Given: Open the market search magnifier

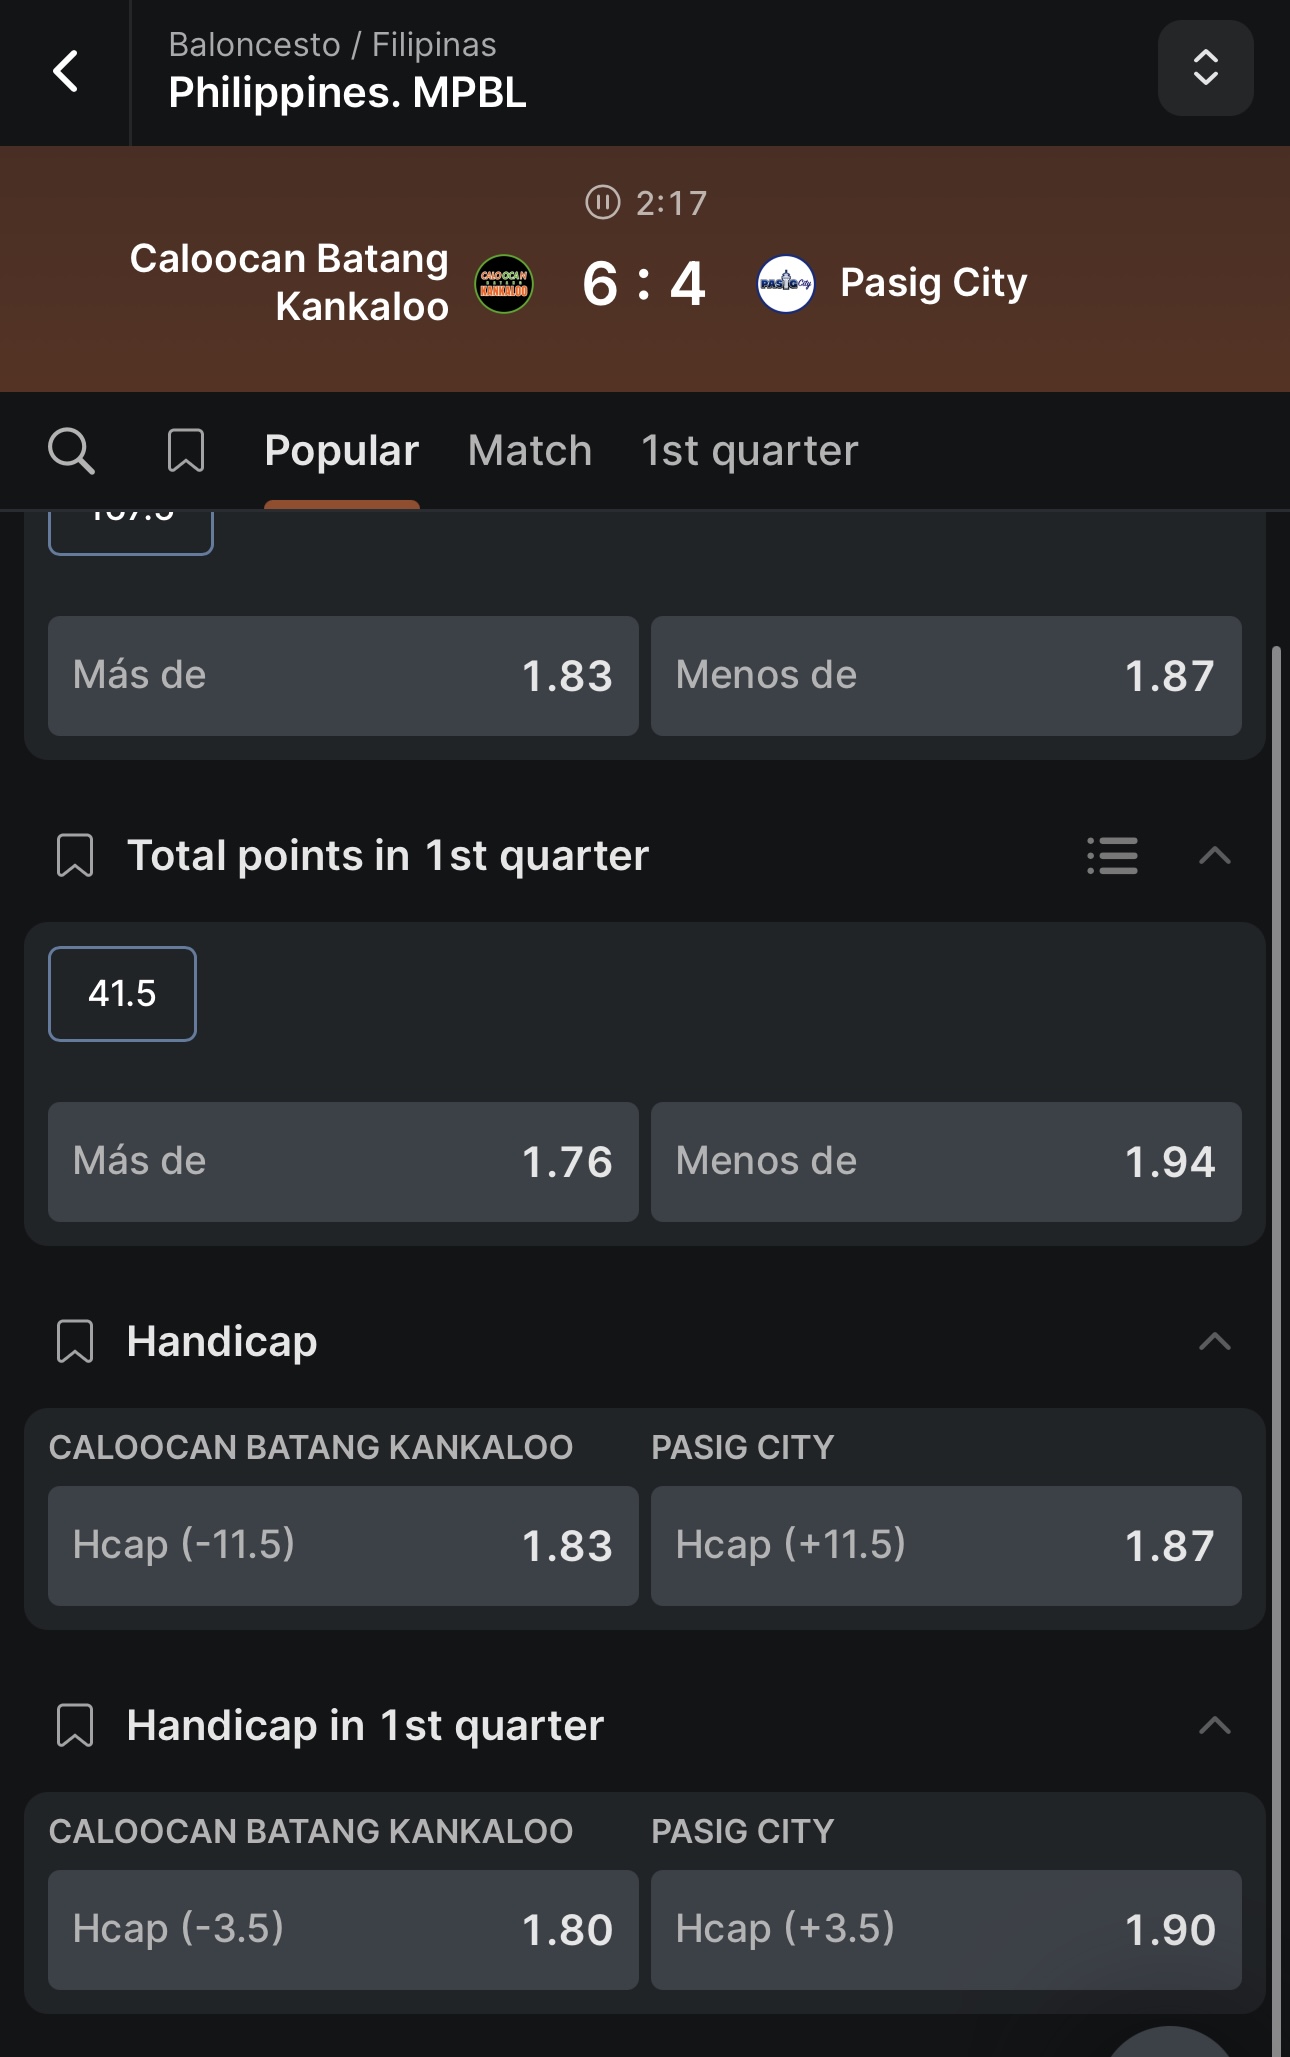Looking at the screenshot, I should point(71,451).
